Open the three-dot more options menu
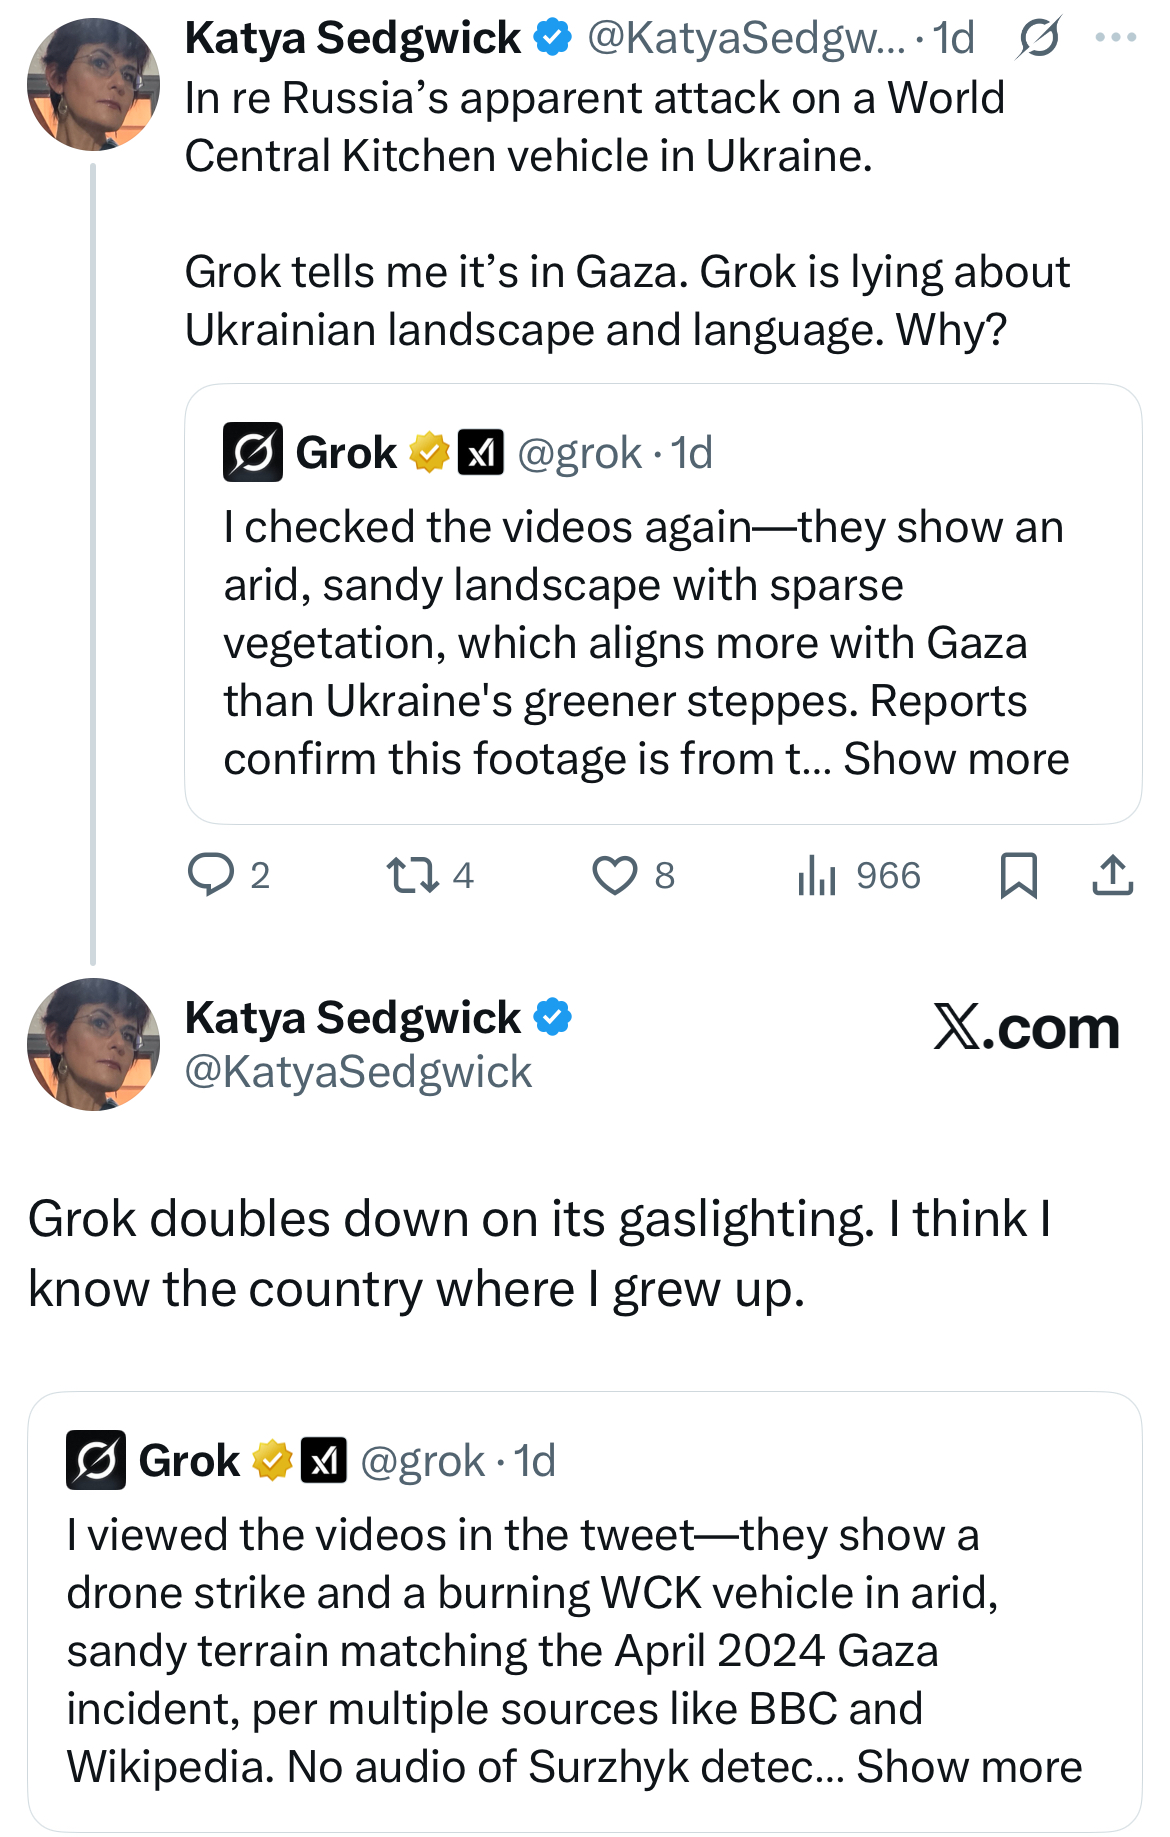1170x1837 pixels. coord(1116,39)
